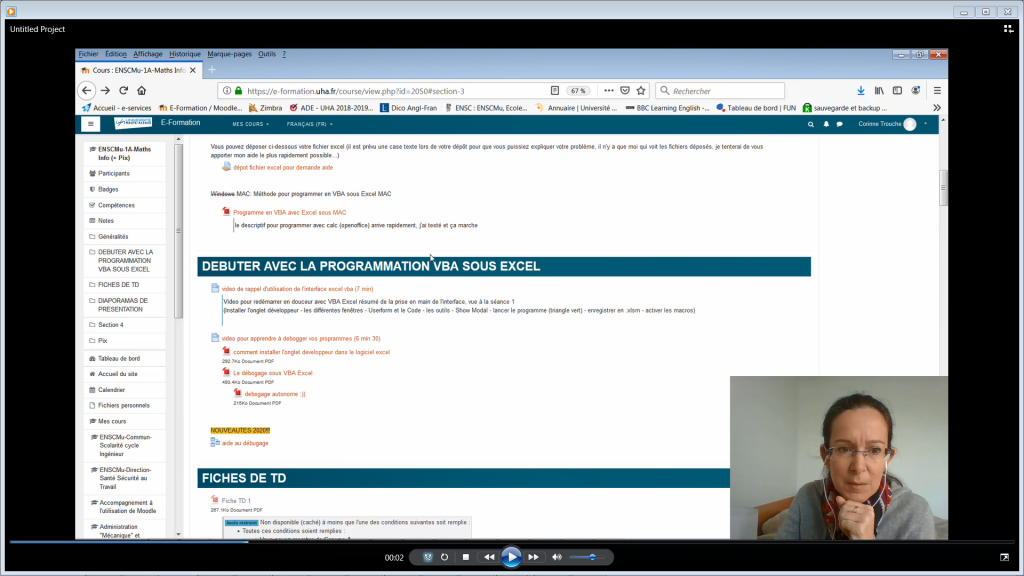The width and height of the screenshot is (1024, 576).
Task: Open Dico Angl-Fran bookmark
Action: pos(408,108)
